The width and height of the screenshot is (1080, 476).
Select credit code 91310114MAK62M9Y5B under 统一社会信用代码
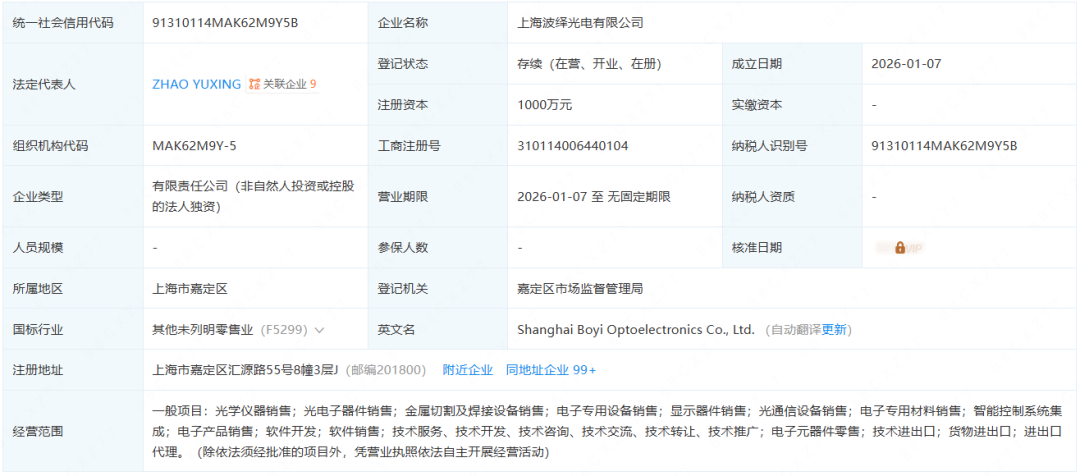(x=225, y=23)
